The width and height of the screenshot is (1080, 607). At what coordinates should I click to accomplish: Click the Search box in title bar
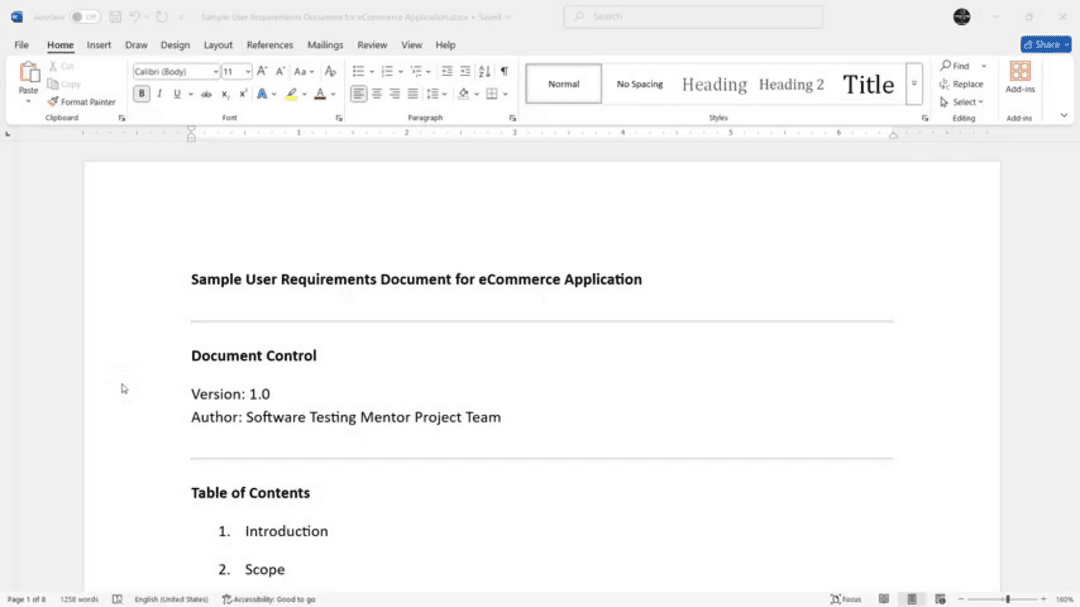(693, 17)
